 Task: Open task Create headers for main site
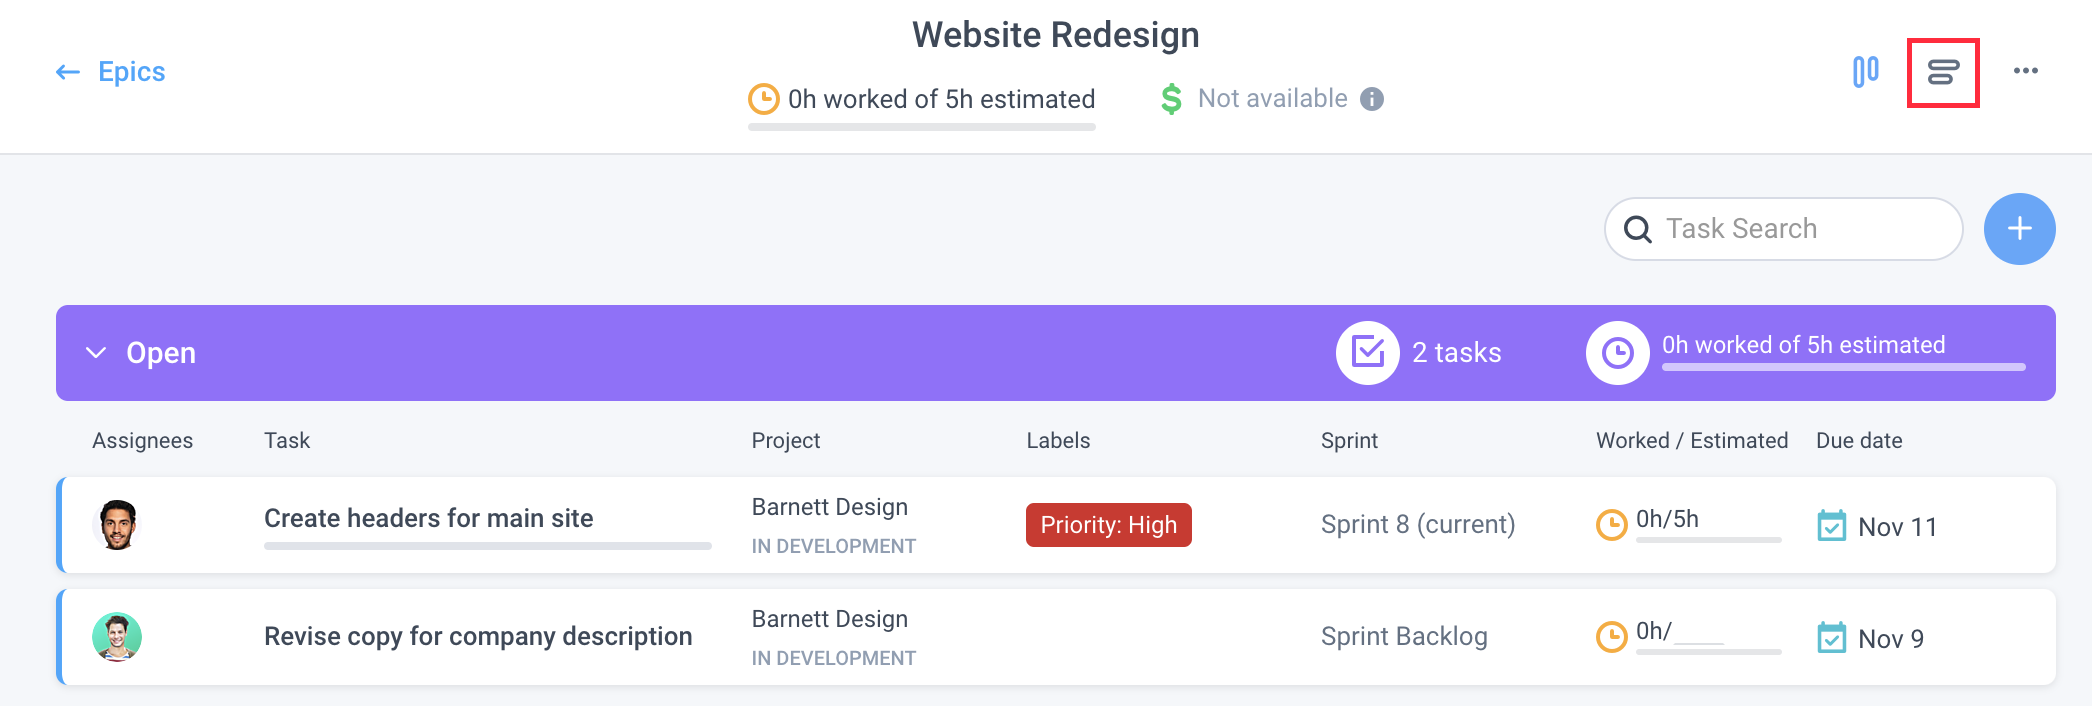pyautogui.click(x=428, y=518)
